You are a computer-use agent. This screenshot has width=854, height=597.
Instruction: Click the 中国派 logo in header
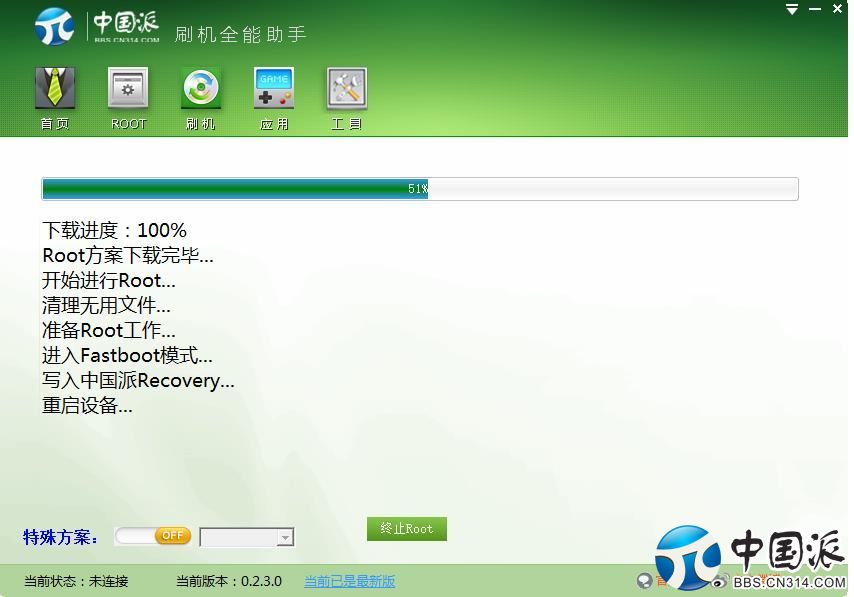(98, 26)
